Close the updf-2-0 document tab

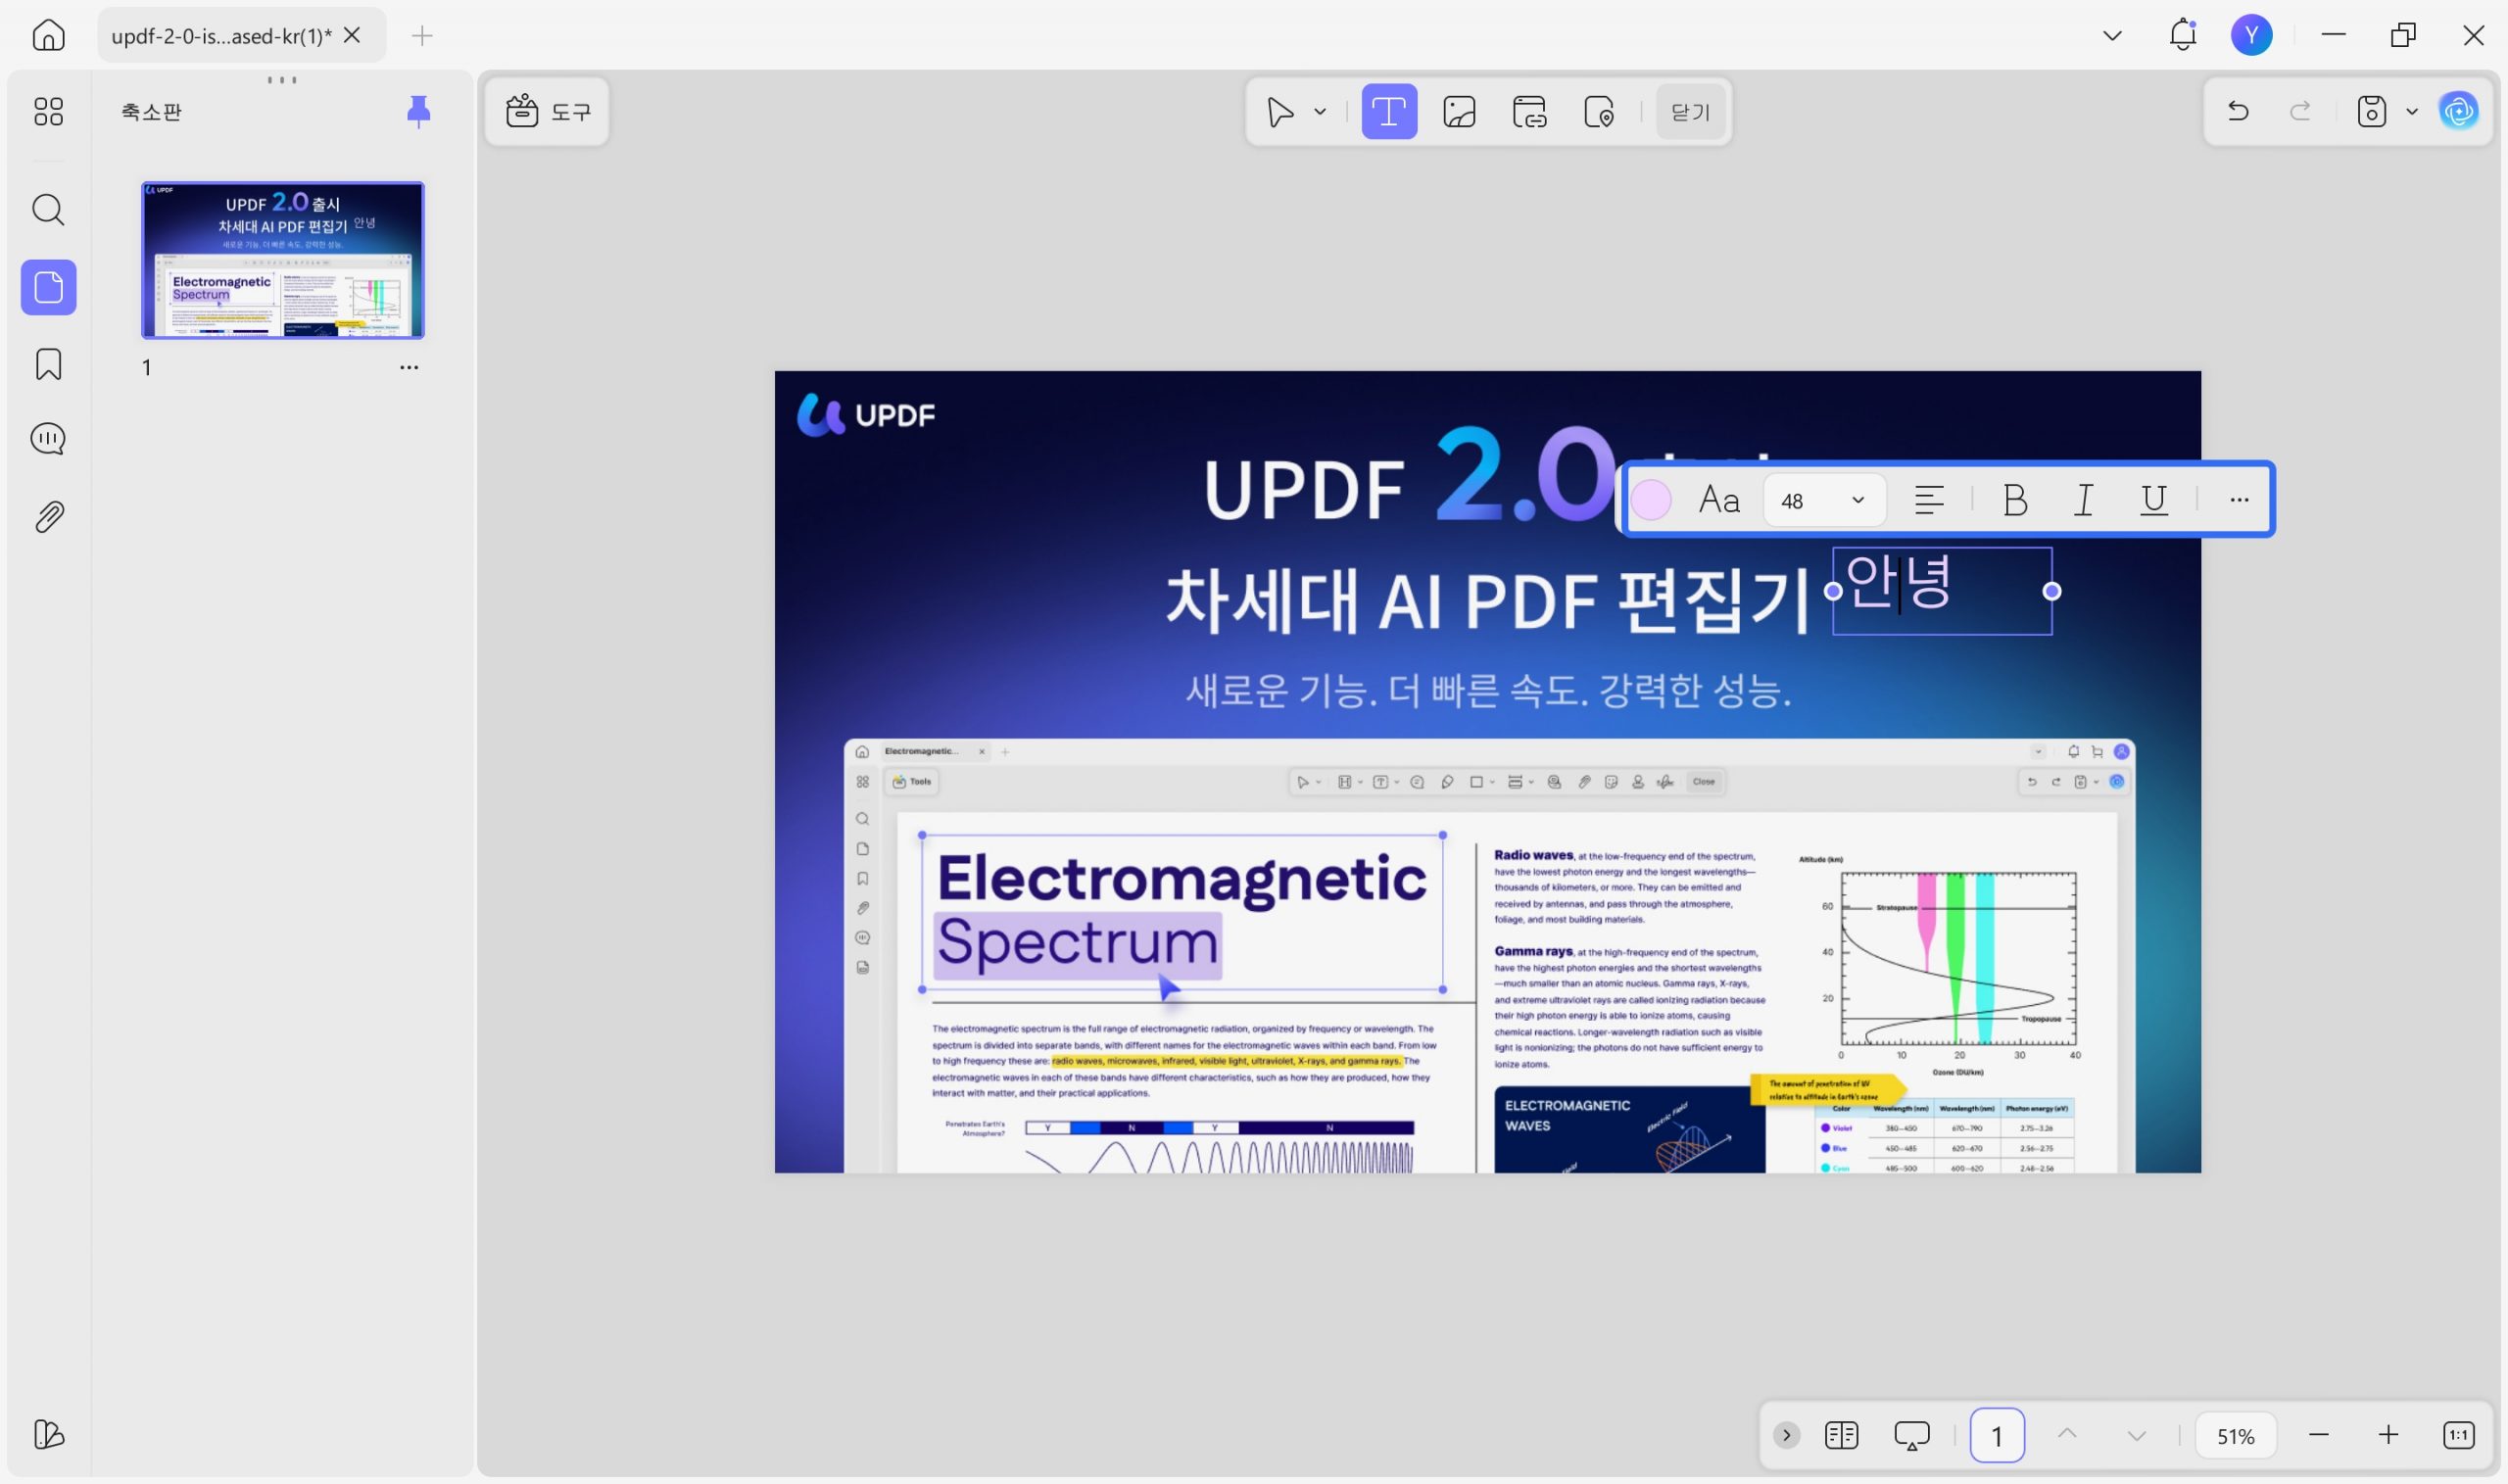coord(352,35)
